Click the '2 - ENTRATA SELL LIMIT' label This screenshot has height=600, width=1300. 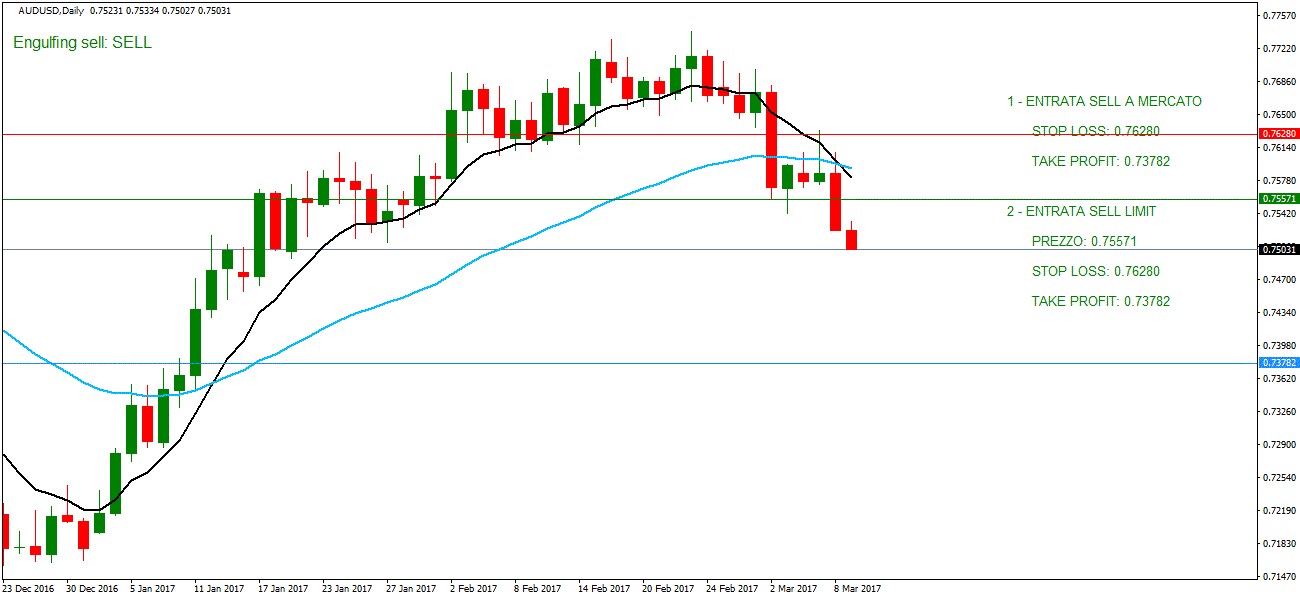1081,211
